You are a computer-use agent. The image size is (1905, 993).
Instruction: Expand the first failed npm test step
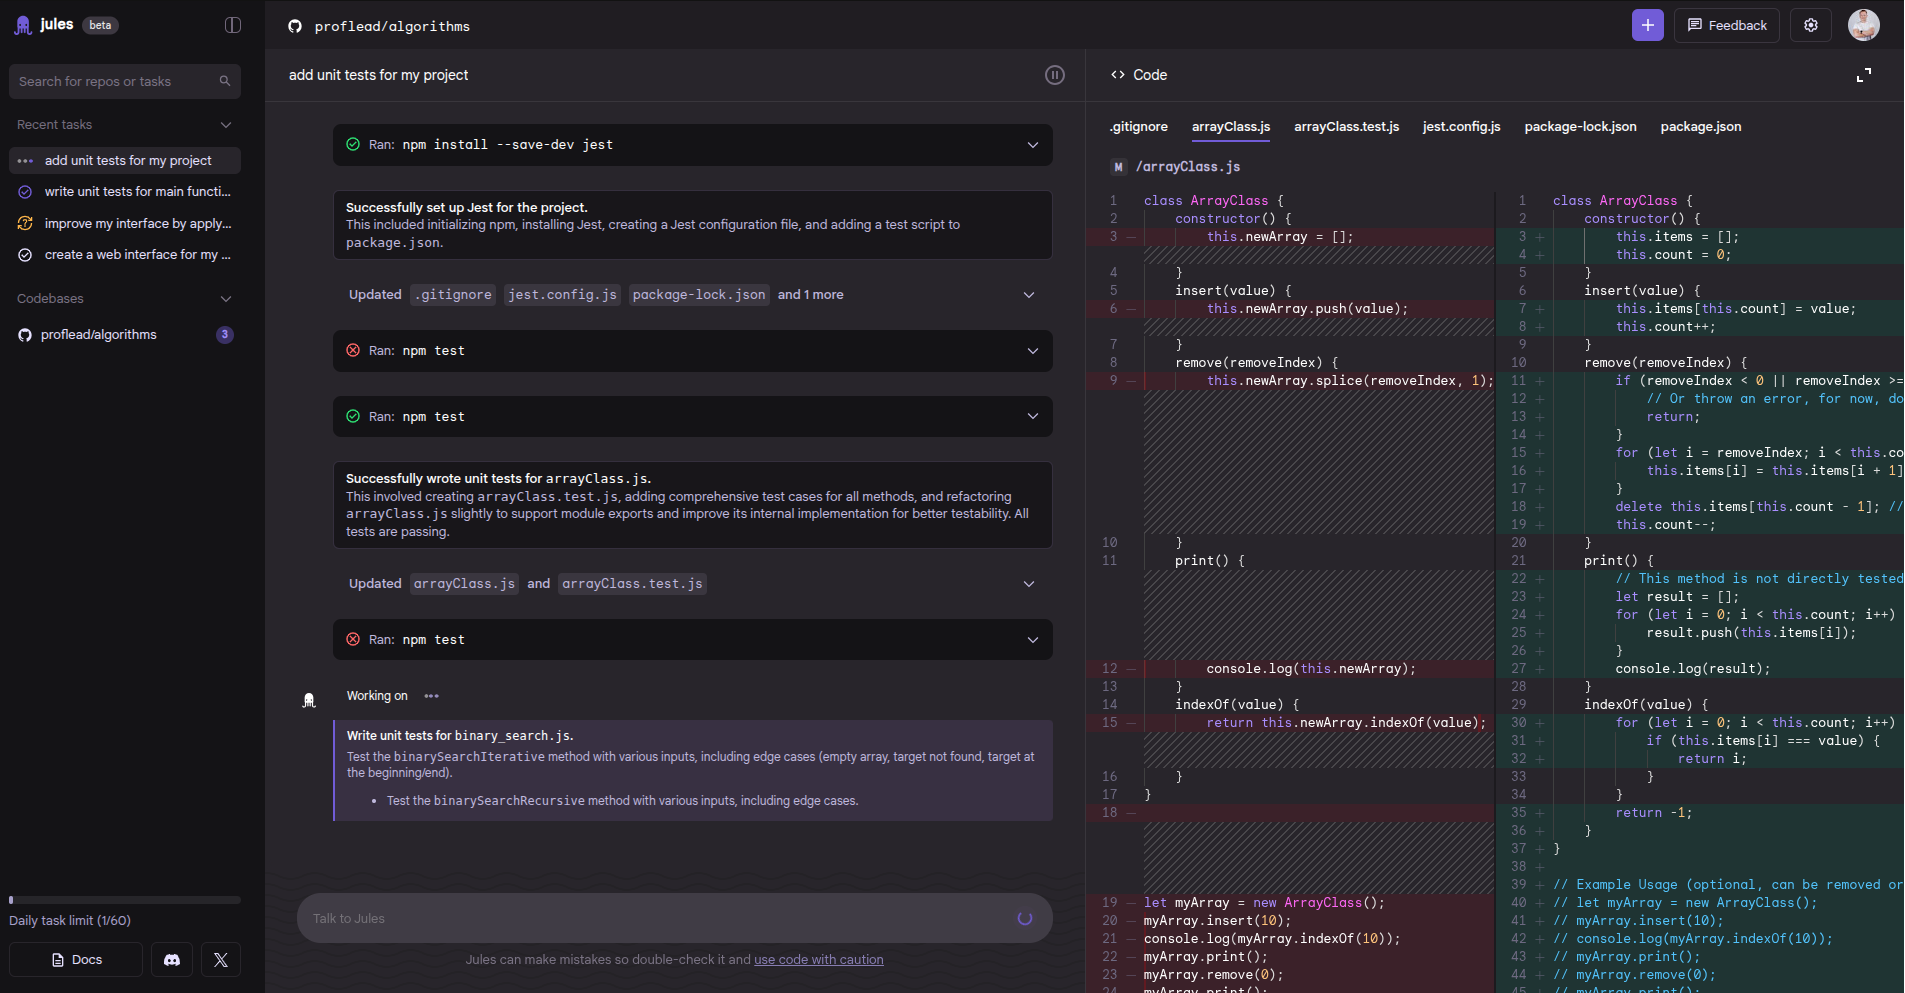(x=1033, y=351)
